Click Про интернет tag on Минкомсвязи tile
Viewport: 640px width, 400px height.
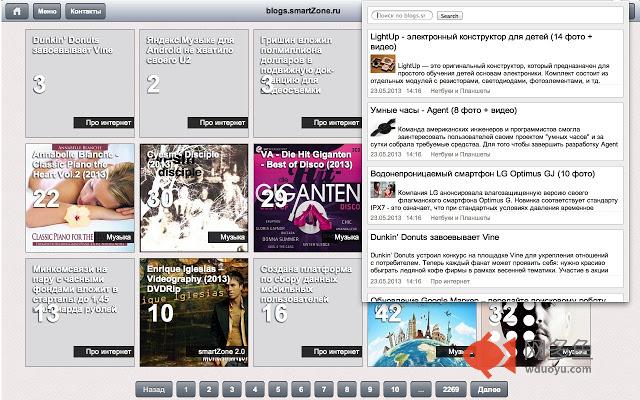104,351
